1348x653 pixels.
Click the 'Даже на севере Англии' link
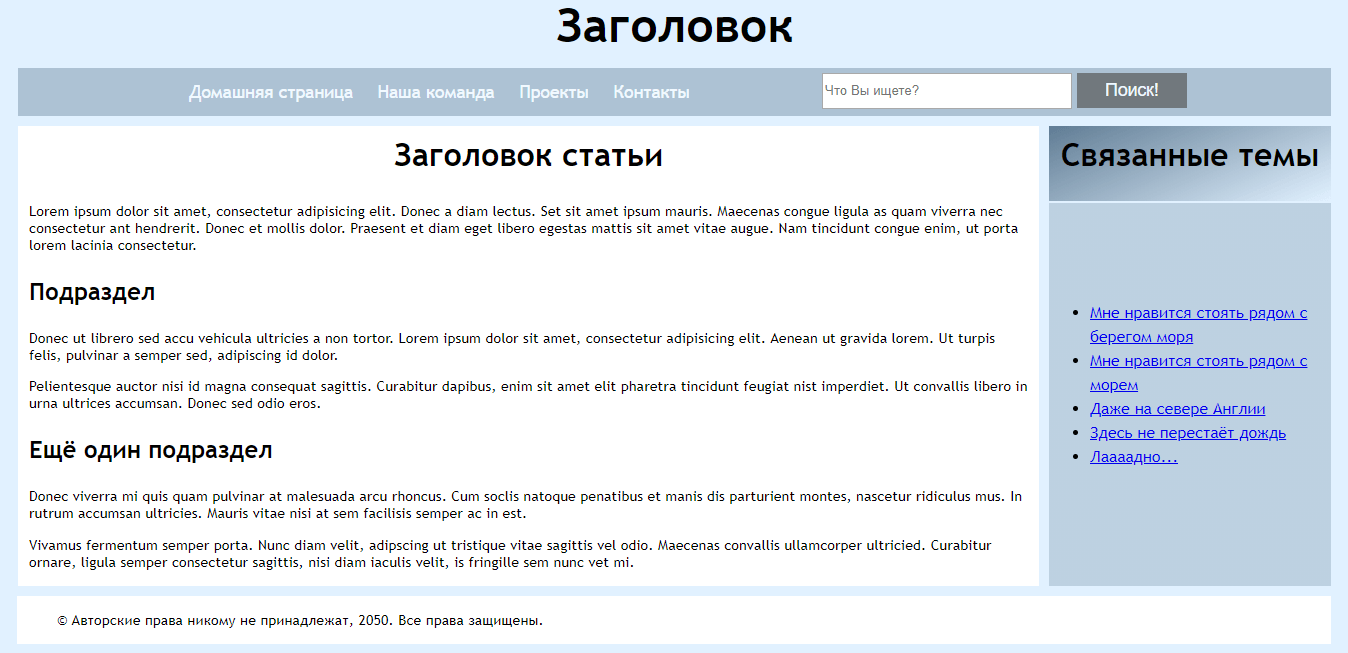[x=1177, y=409]
